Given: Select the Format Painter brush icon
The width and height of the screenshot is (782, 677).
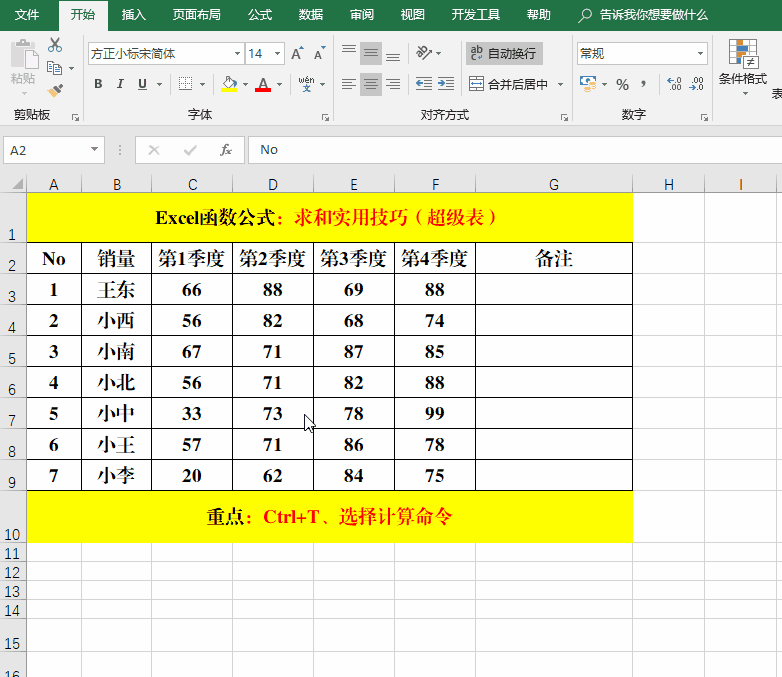Looking at the screenshot, I should pos(55,90).
